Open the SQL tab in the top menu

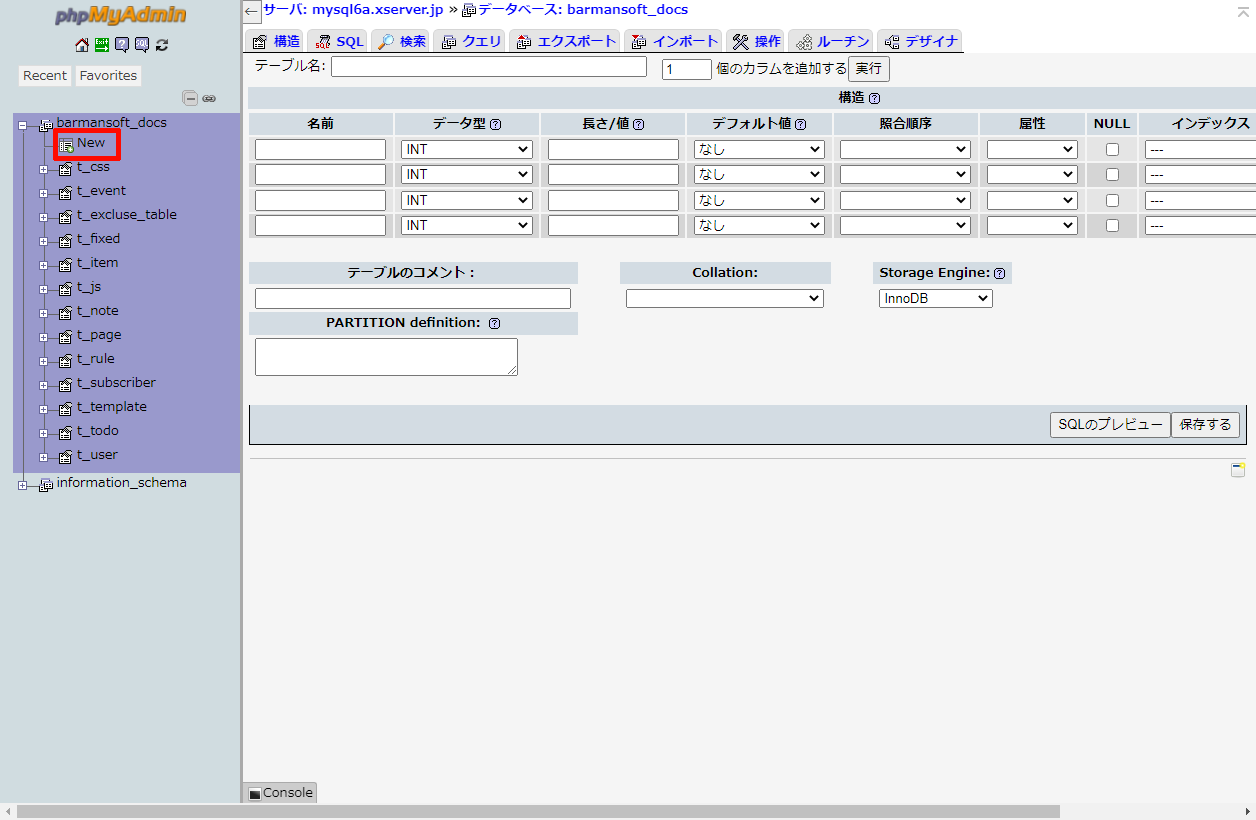[339, 41]
